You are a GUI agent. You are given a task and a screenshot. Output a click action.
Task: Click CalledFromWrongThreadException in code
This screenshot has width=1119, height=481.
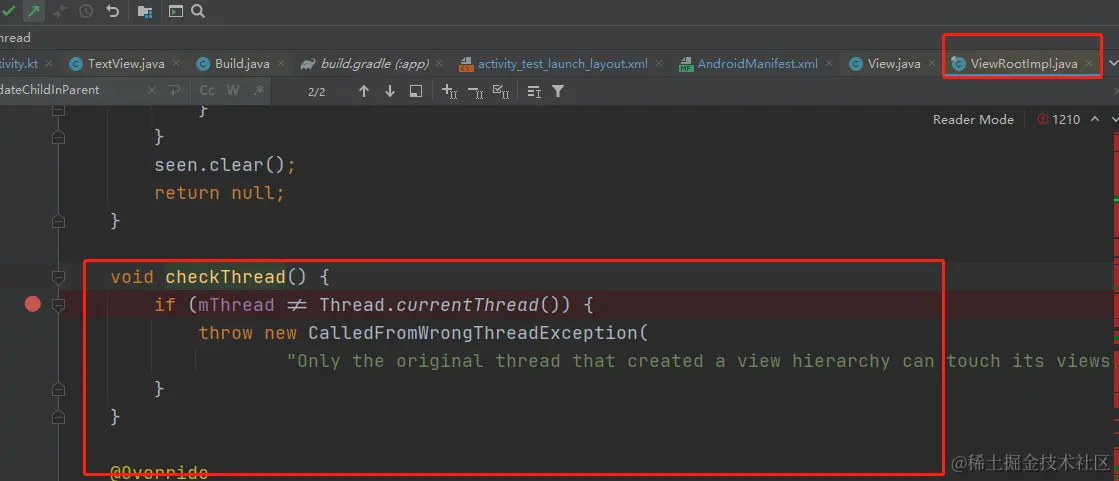click(x=472, y=333)
